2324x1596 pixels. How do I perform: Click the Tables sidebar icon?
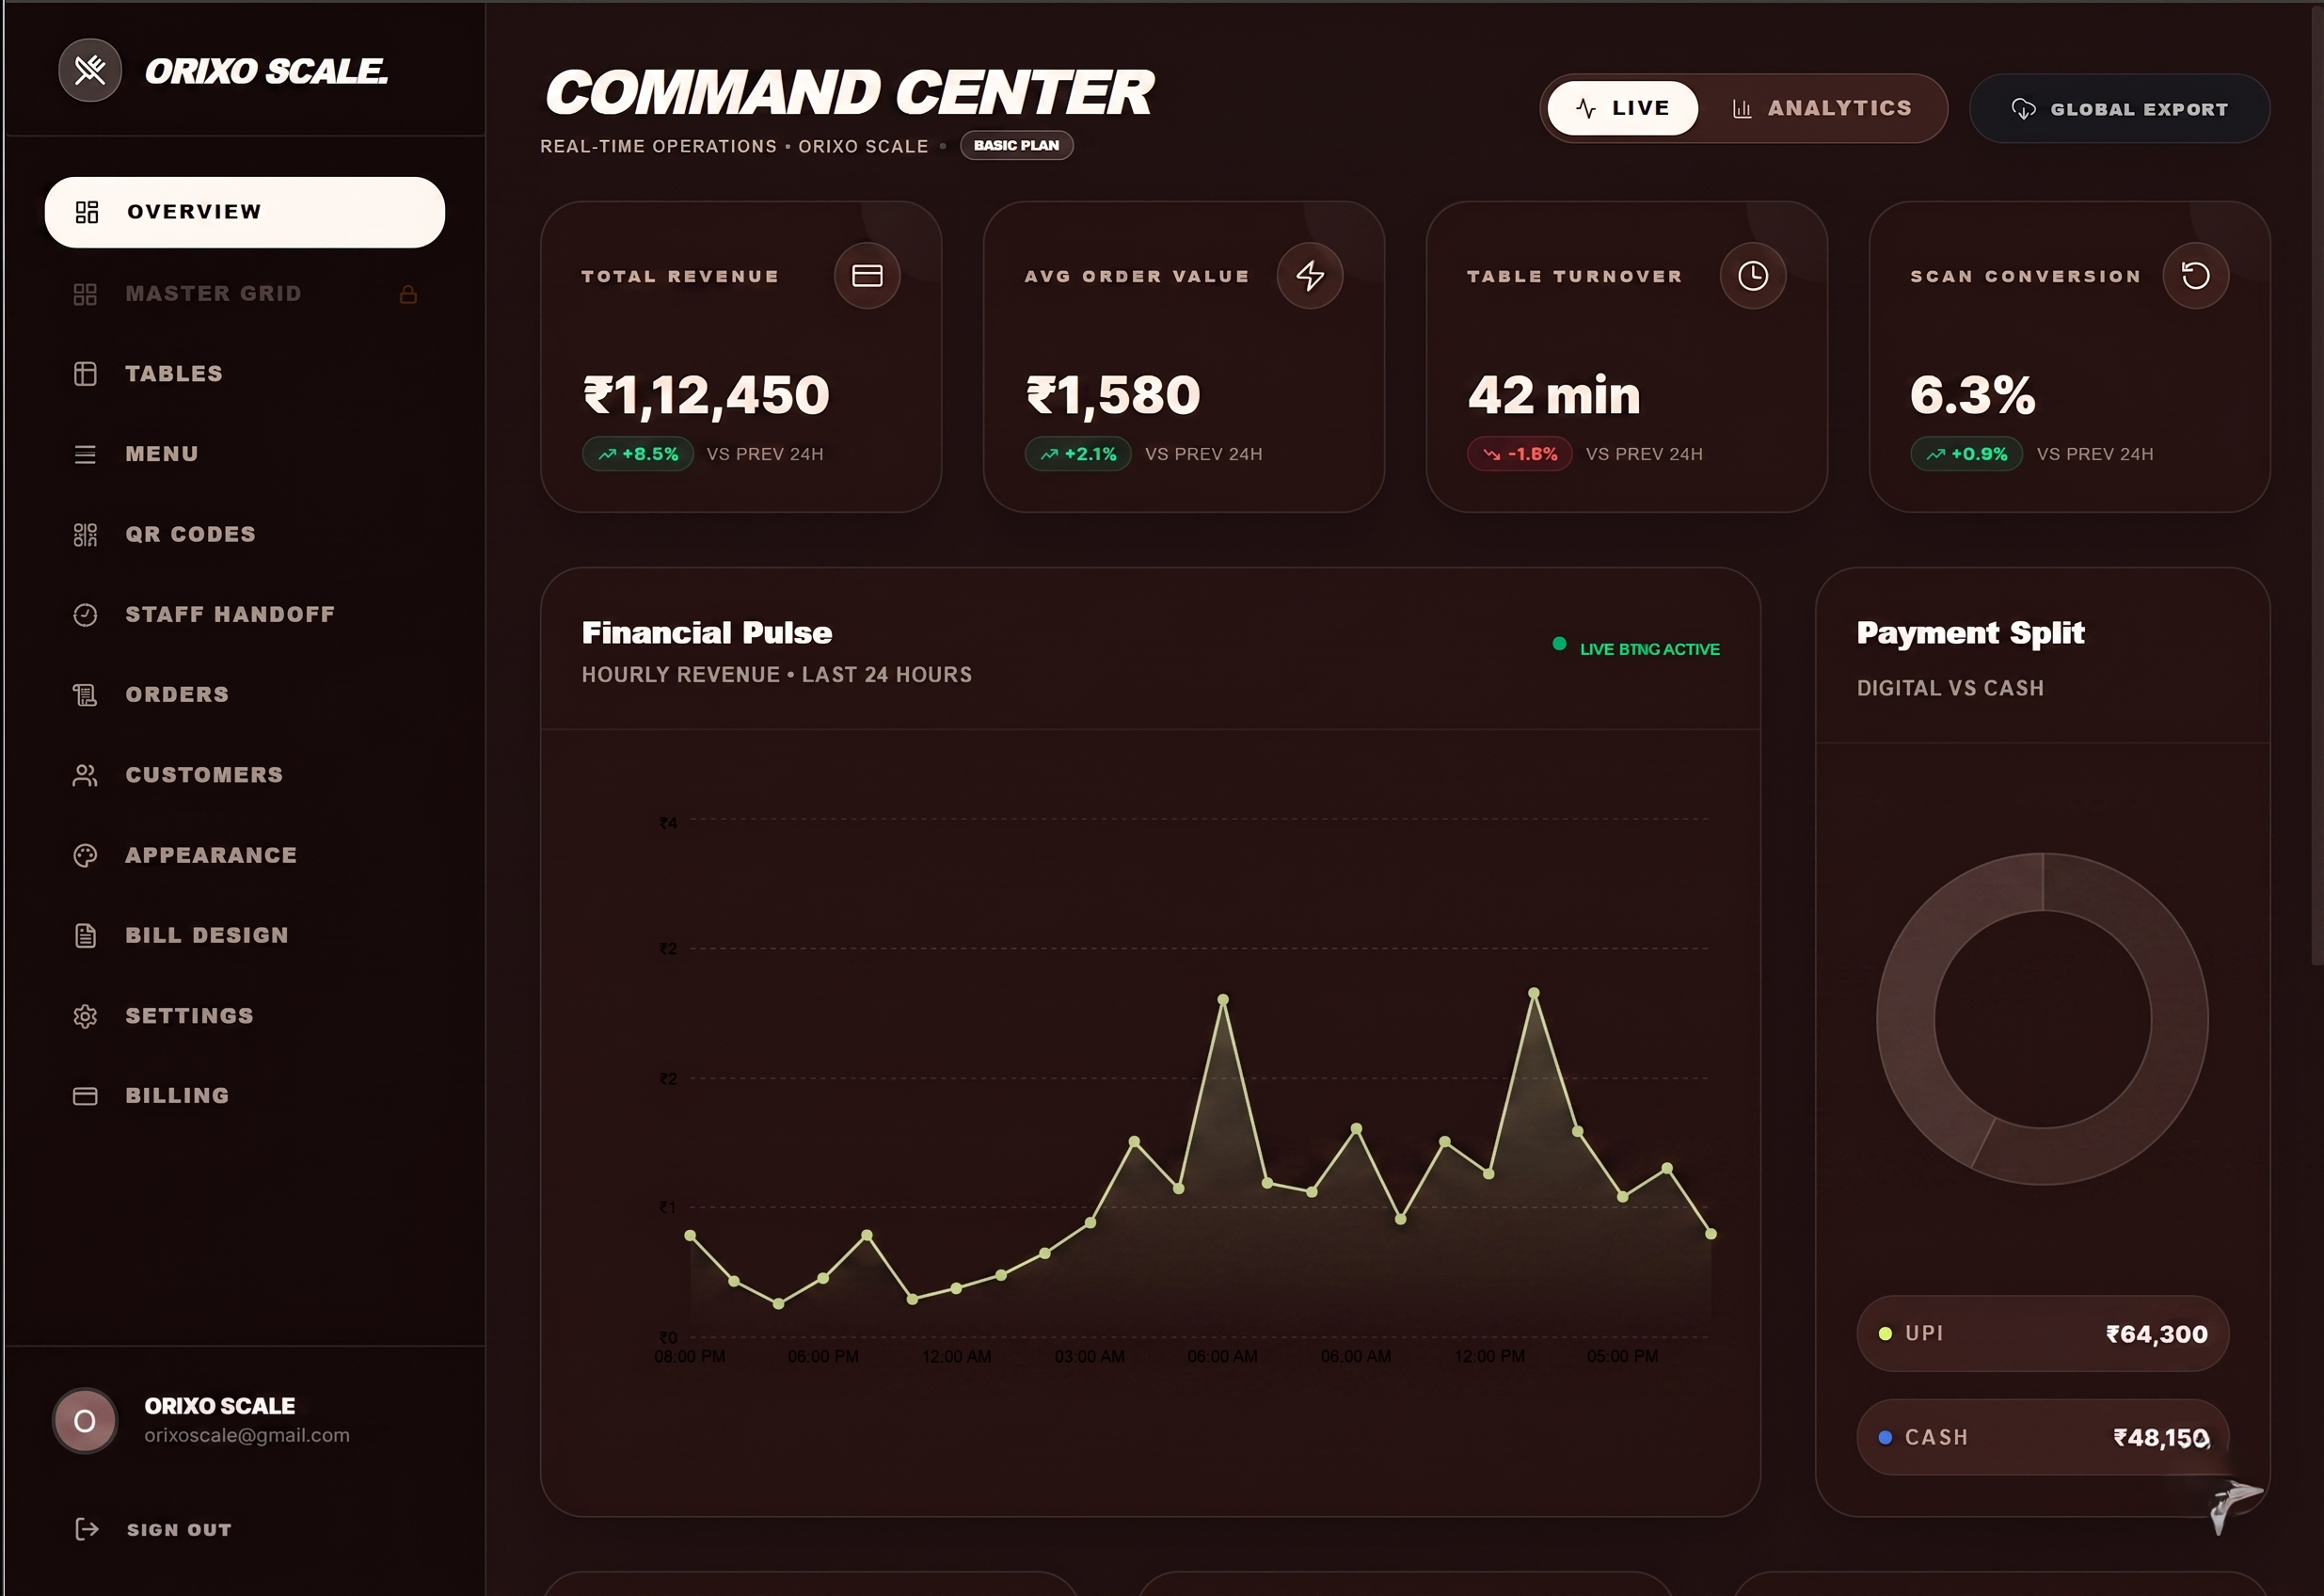tap(85, 374)
